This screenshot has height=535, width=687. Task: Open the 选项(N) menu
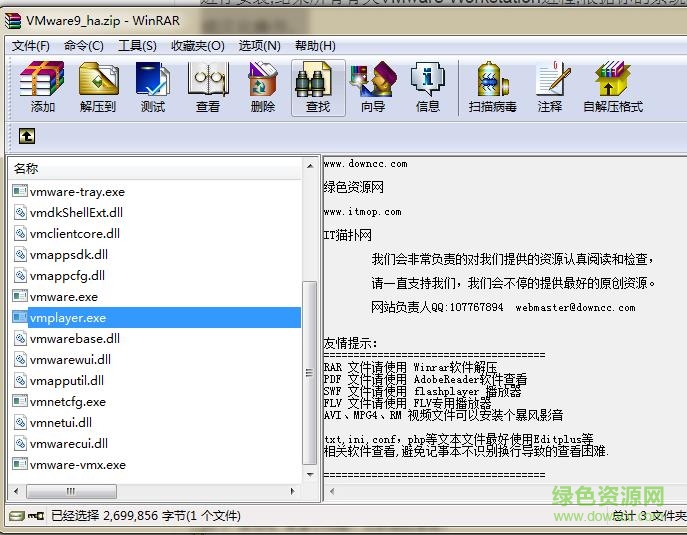(x=259, y=46)
